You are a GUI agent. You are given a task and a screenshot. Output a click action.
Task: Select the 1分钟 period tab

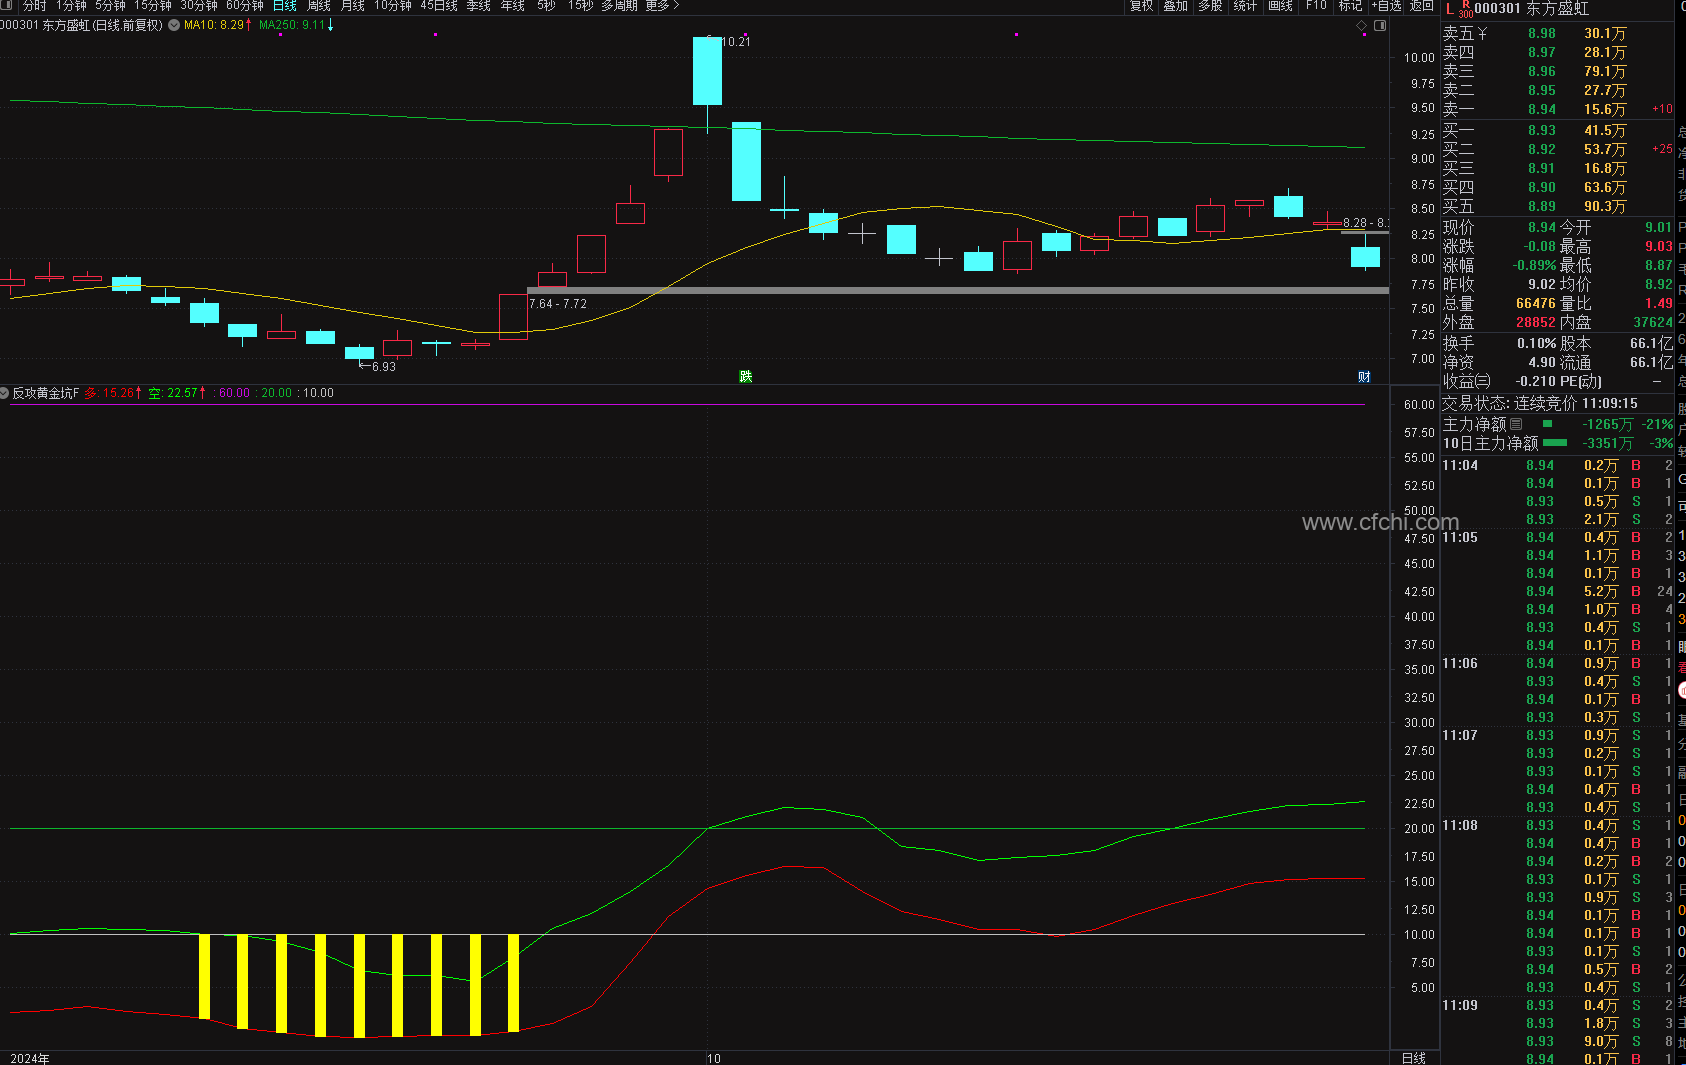click(71, 6)
